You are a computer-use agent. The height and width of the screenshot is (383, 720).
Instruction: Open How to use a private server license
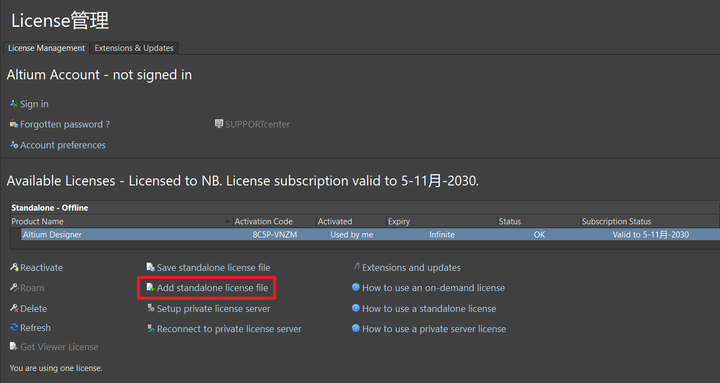434,329
